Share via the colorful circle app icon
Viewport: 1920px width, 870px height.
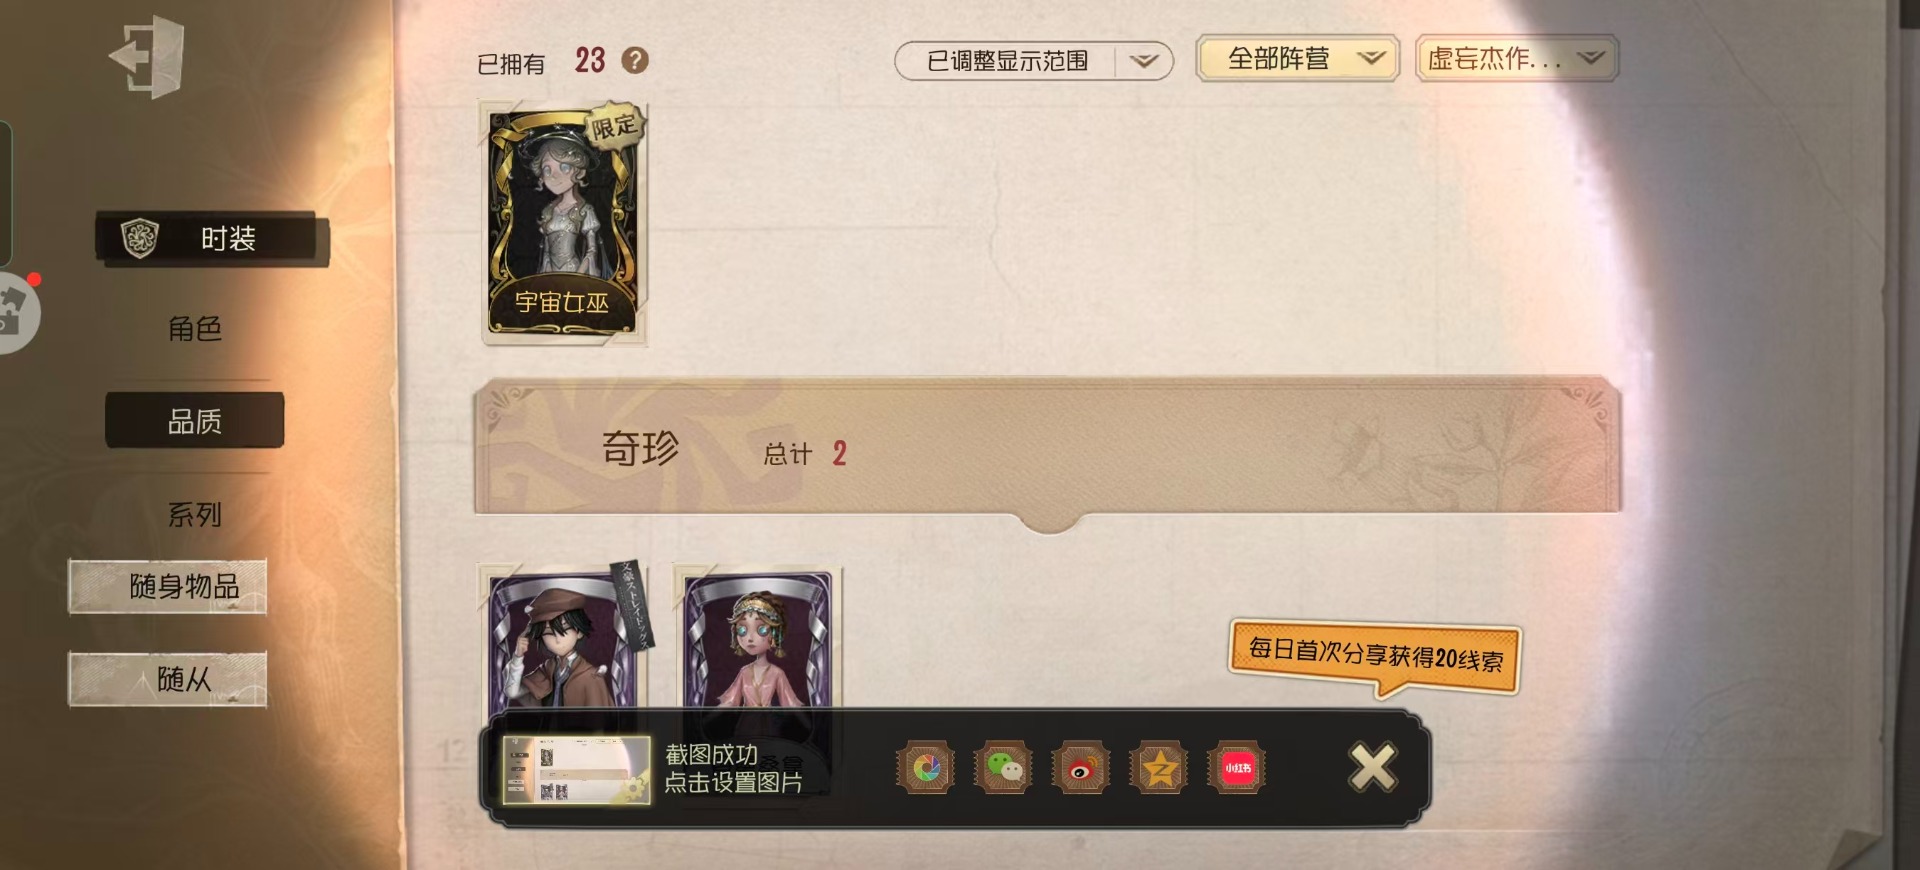pyautogui.click(x=925, y=768)
